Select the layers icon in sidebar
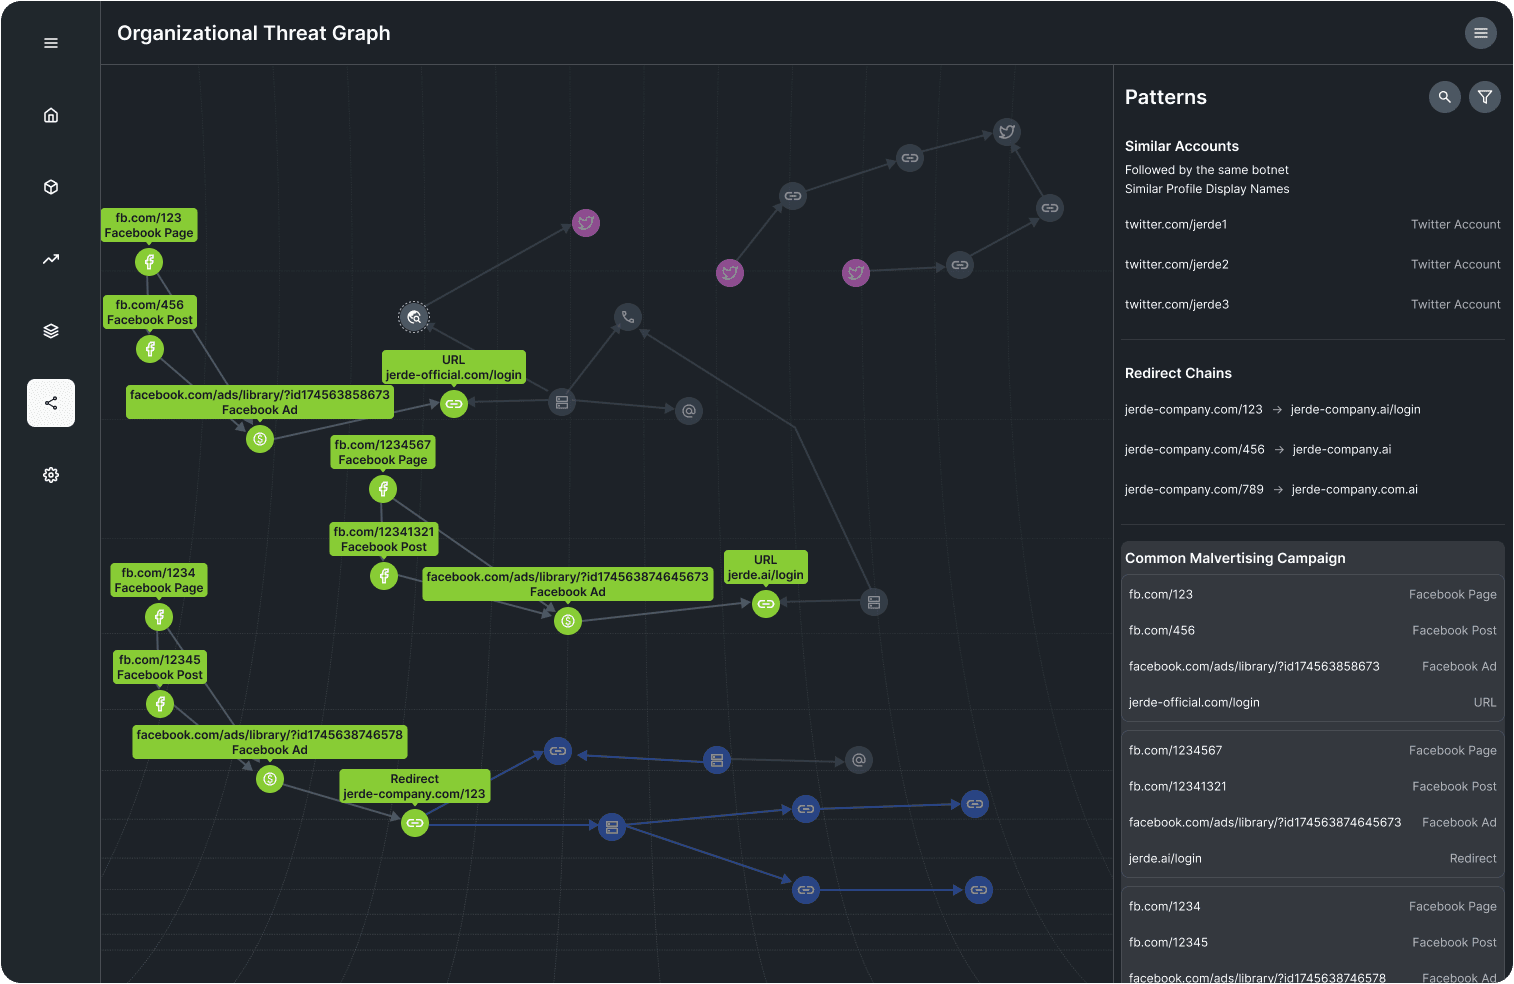1514x984 pixels. (x=51, y=331)
